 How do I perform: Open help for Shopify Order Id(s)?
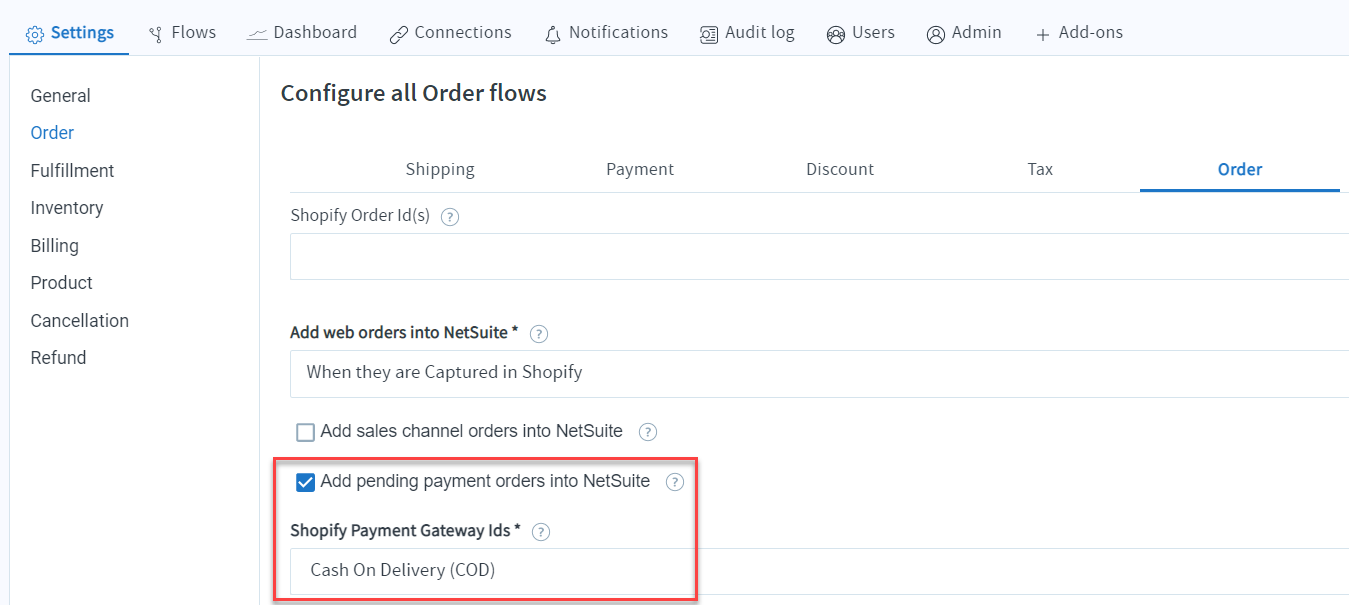point(450,216)
